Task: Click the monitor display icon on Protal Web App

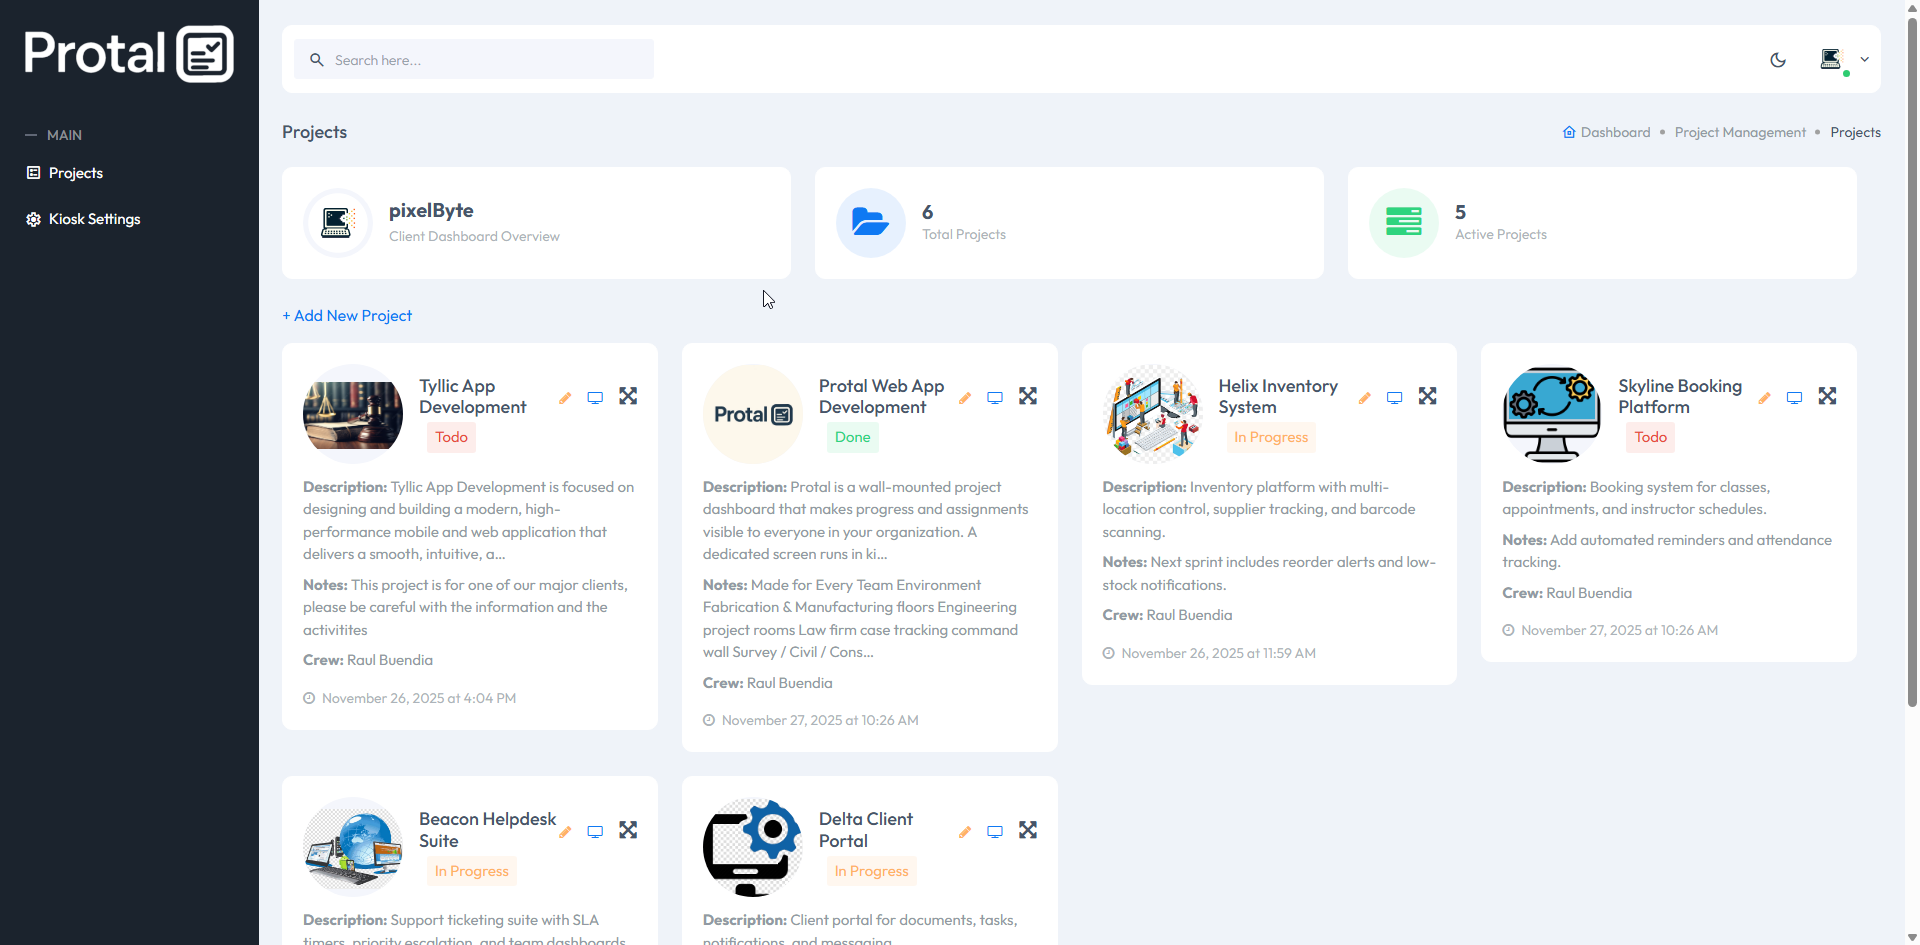Action: click(x=994, y=397)
